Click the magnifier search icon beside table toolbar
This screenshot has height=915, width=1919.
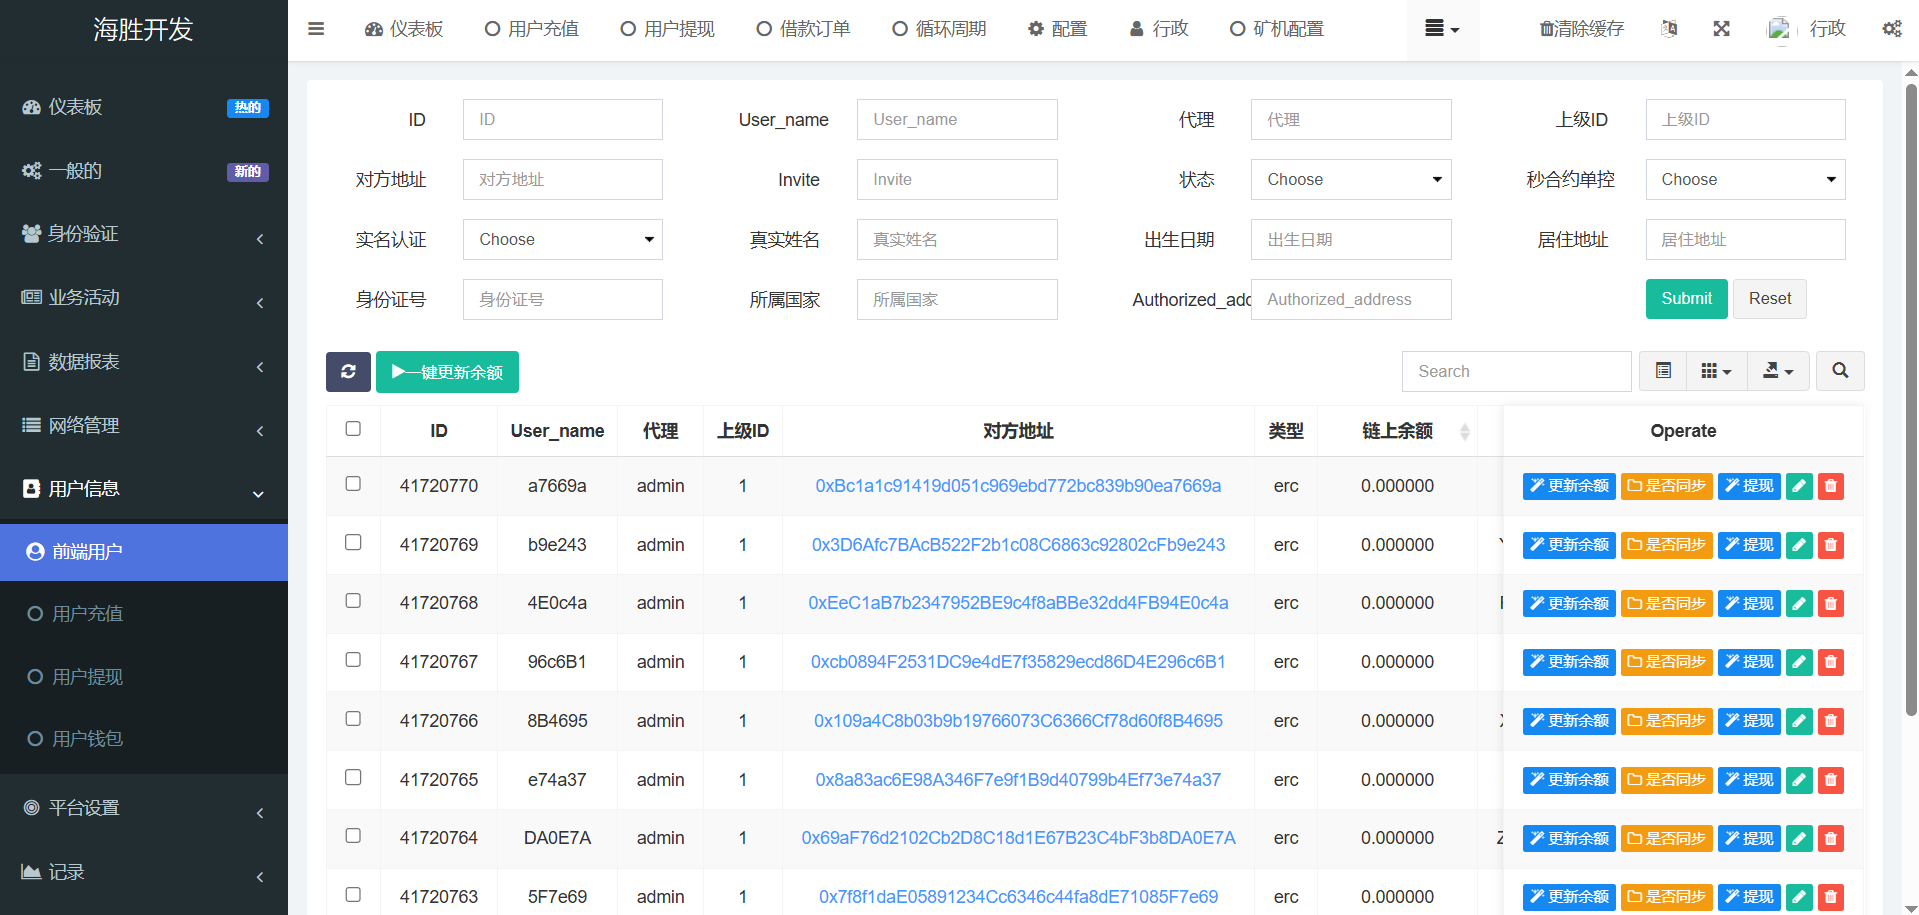1839,371
